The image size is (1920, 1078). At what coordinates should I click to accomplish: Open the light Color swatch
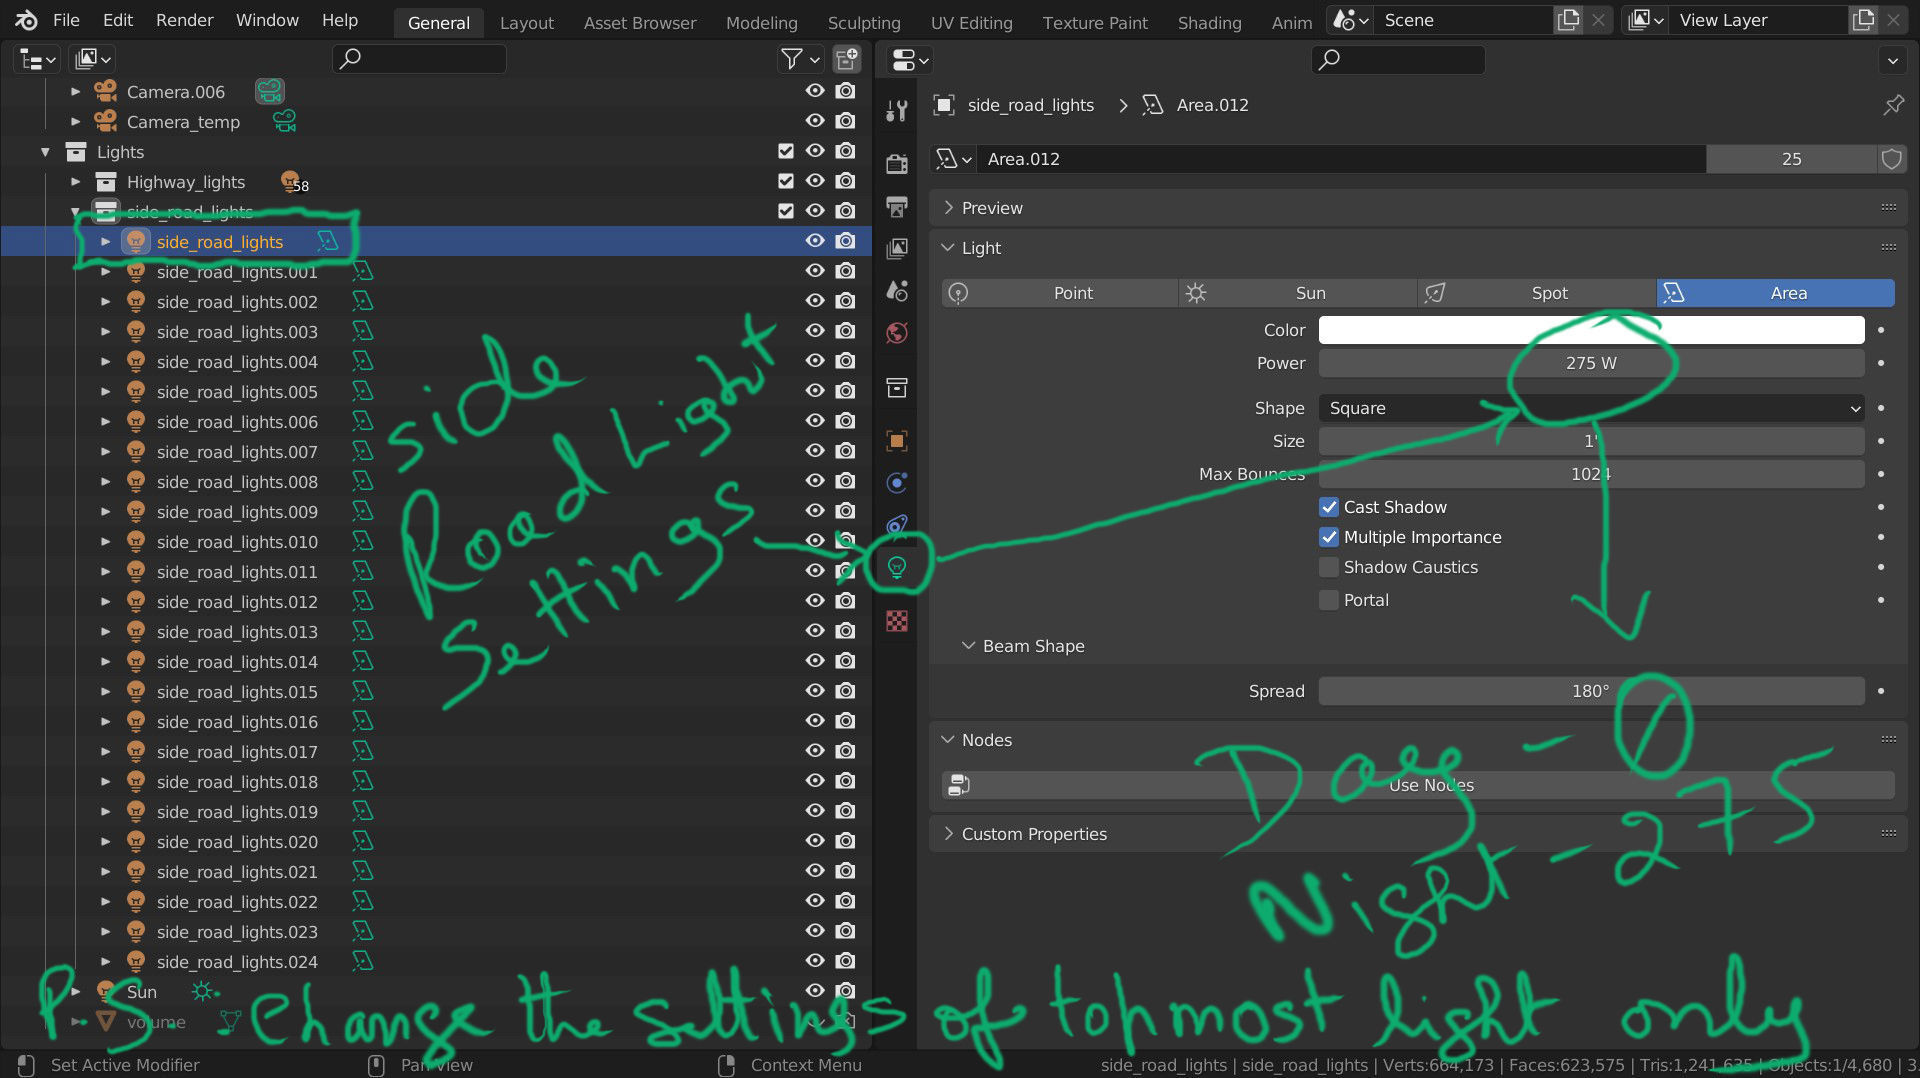click(x=1591, y=330)
